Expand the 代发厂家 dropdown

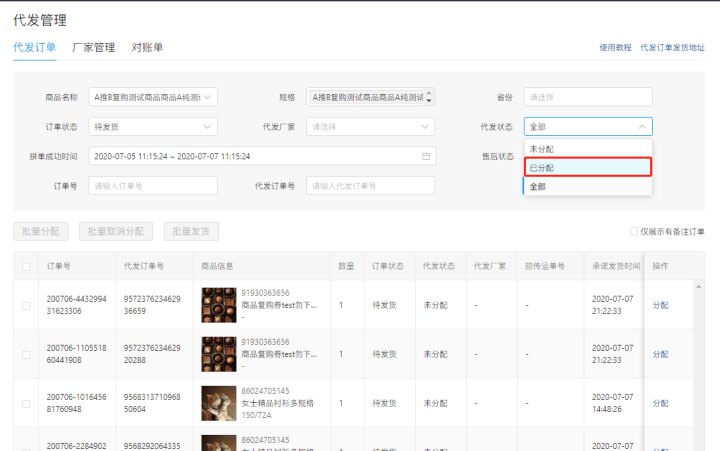(x=371, y=127)
